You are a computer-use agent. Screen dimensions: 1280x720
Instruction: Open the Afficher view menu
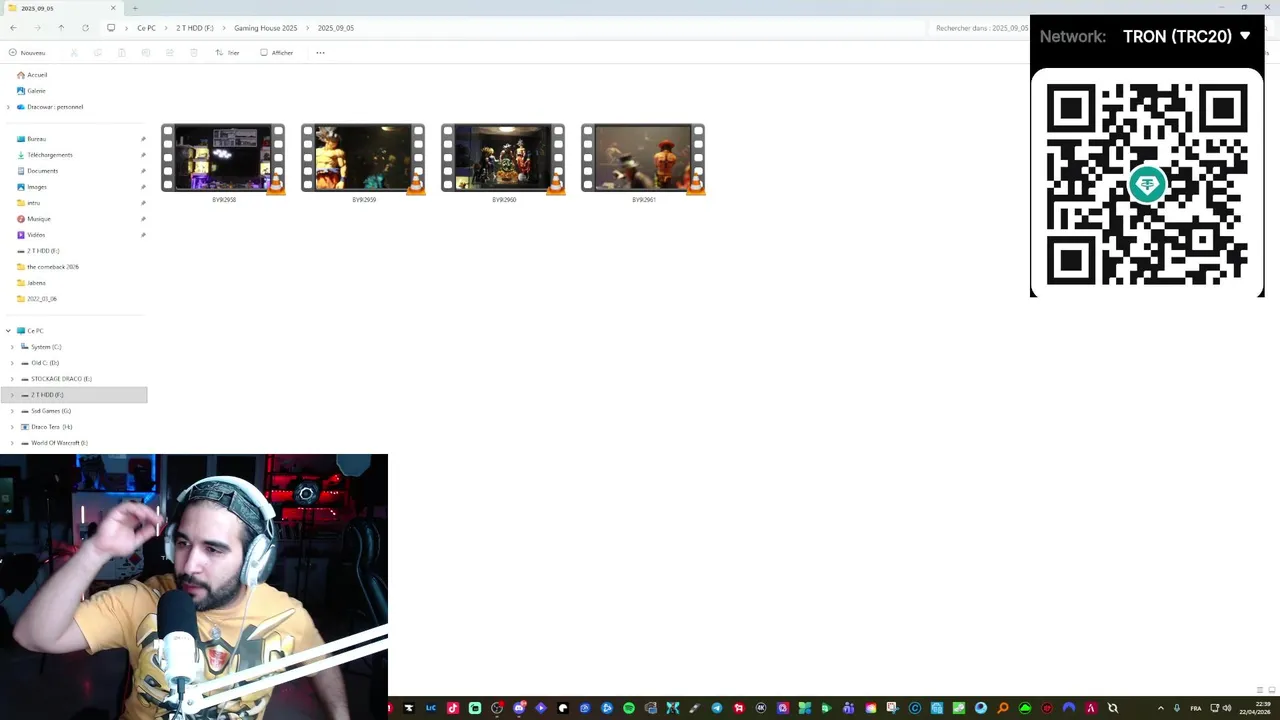tap(277, 53)
